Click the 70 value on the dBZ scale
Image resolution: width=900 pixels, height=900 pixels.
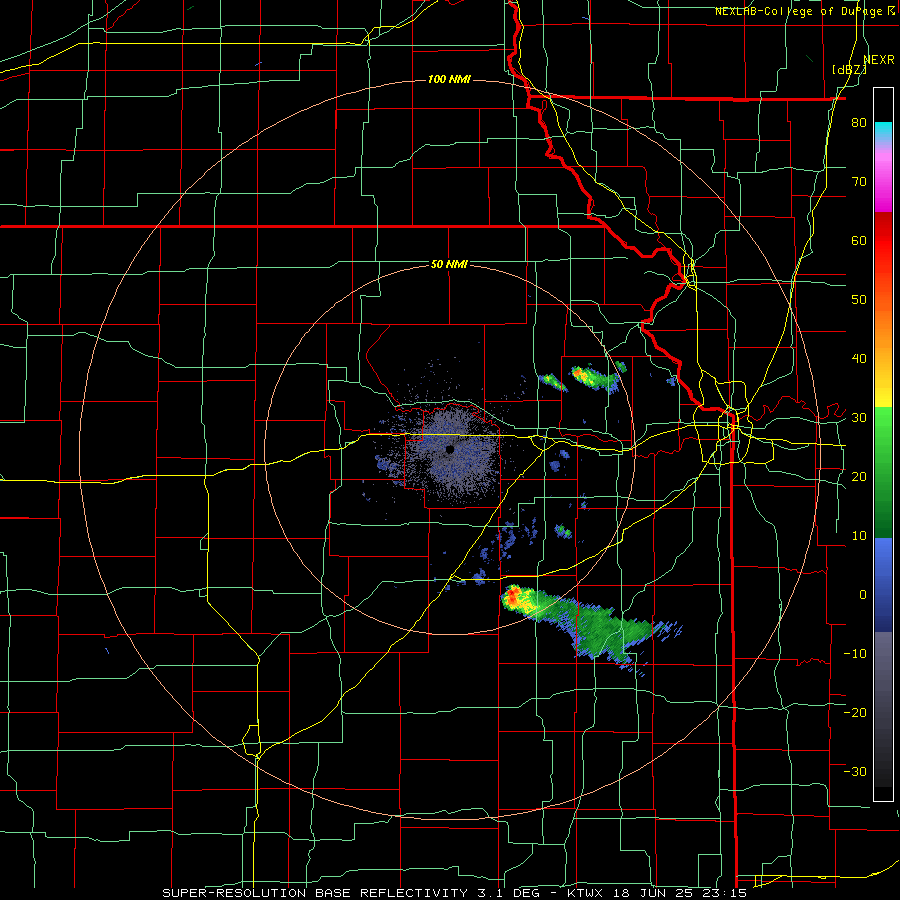pyautogui.click(x=859, y=182)
